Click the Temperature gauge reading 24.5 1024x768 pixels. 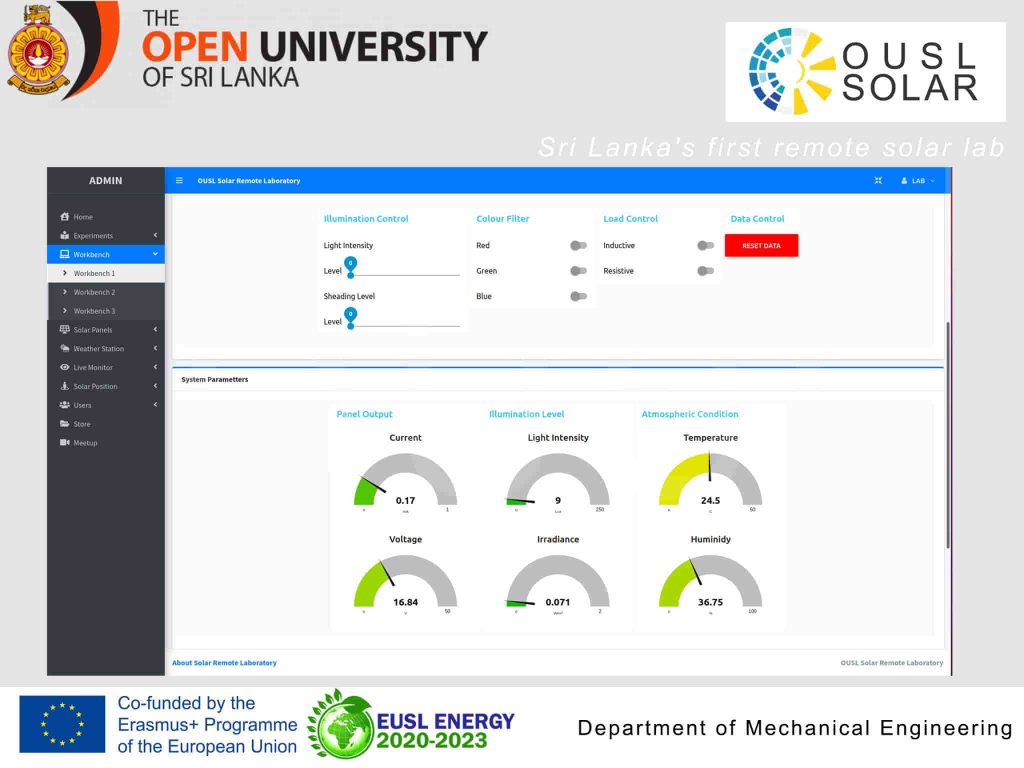711,500
